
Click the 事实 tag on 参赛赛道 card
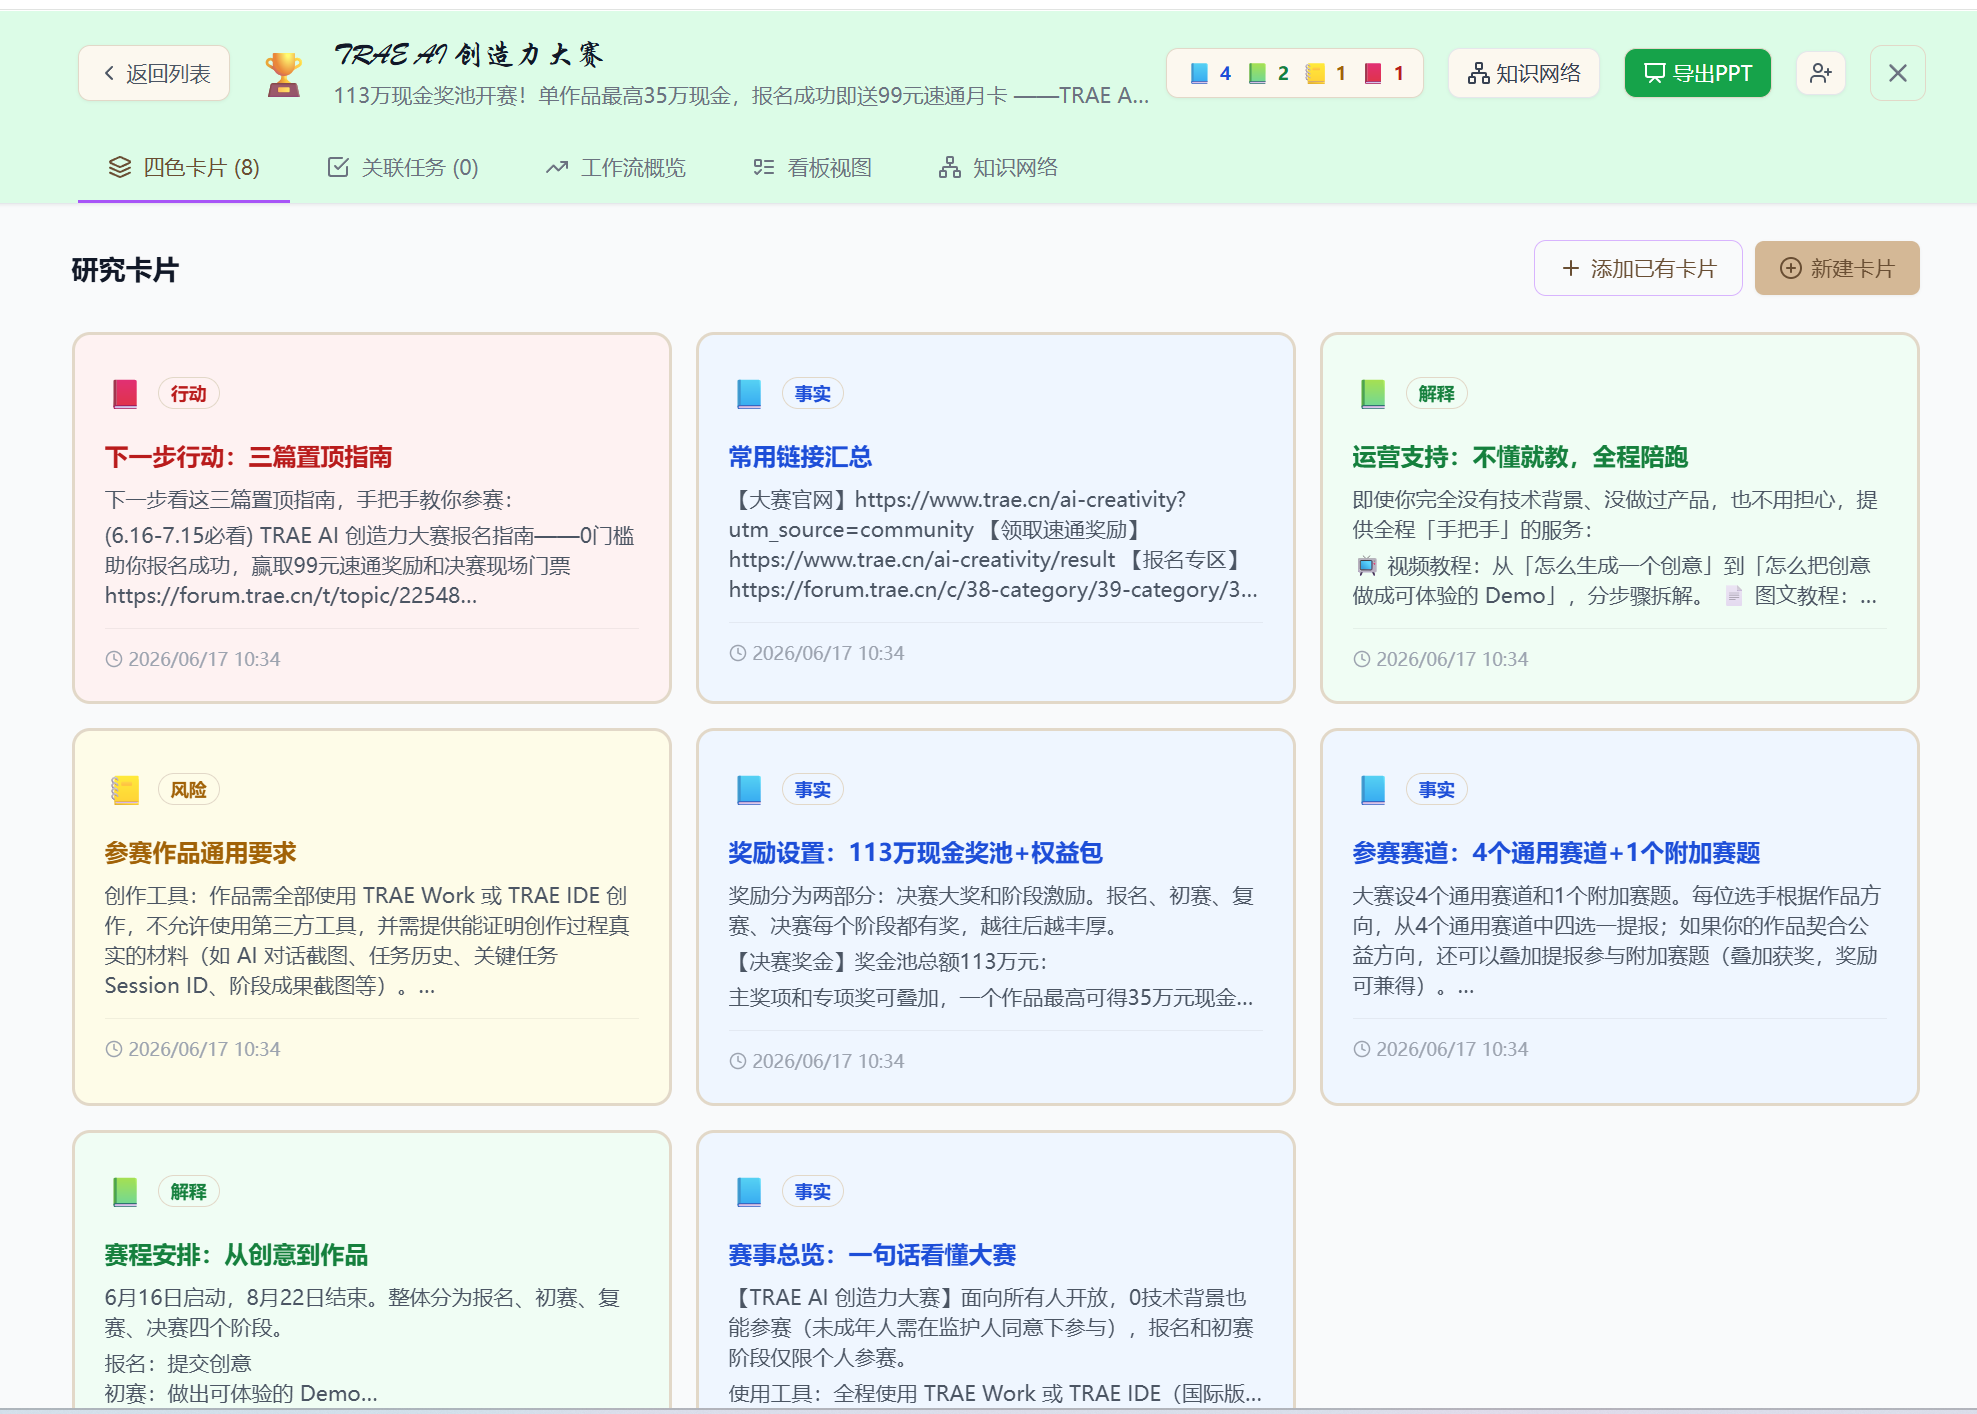pyautogui.click(x=1436, y=790)
